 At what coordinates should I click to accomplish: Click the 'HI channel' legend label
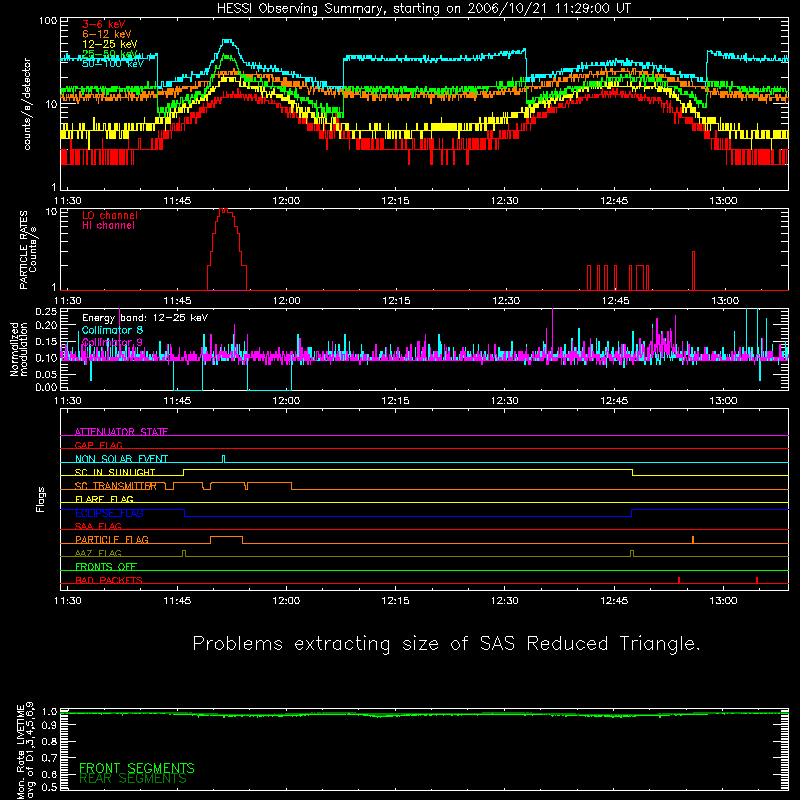108,226
